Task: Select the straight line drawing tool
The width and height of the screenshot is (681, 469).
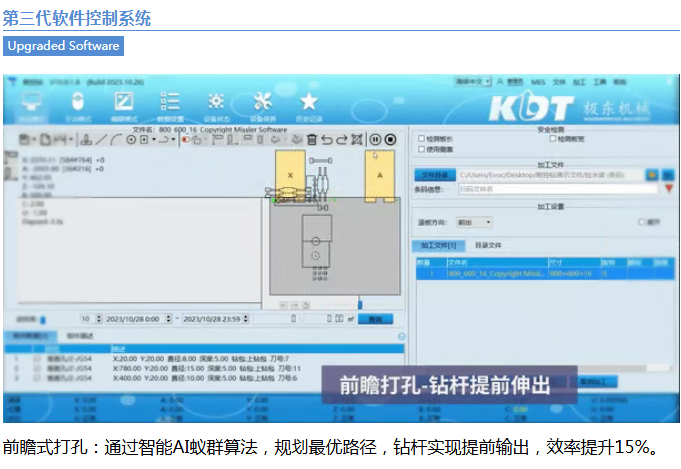Action: click(101, 140)
